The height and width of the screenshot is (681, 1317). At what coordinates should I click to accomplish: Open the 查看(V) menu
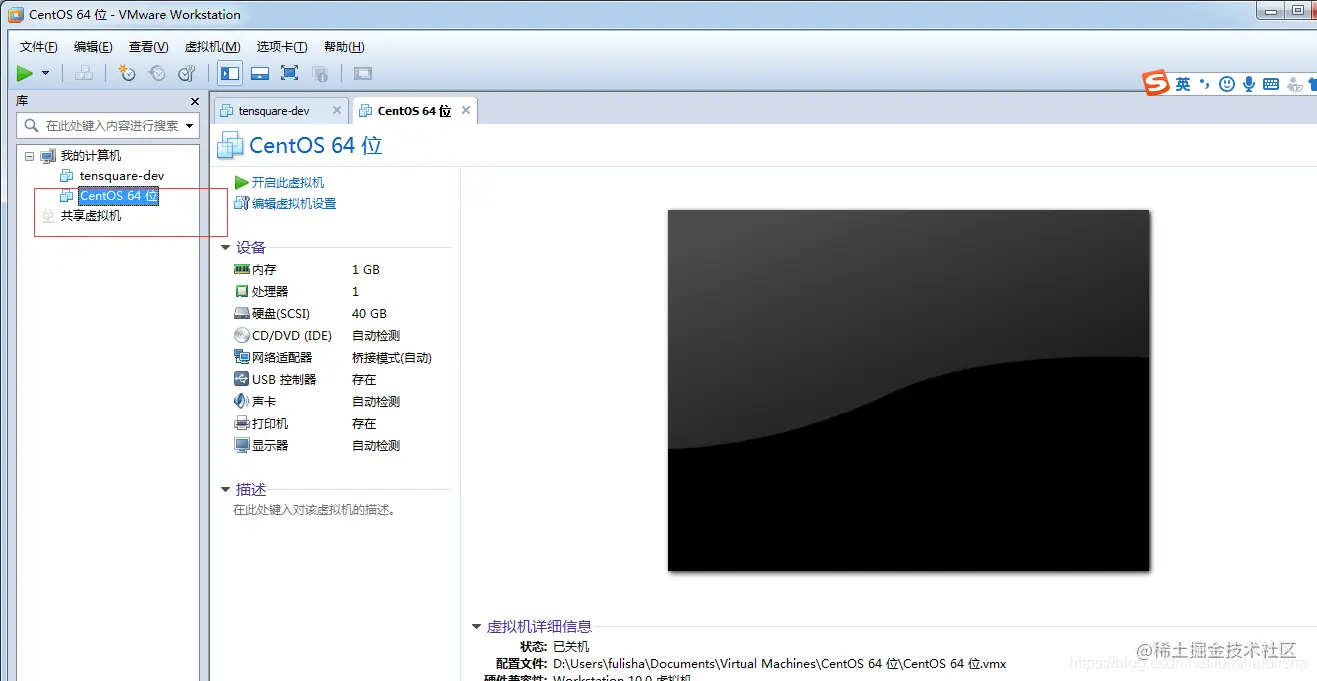tap(148, 47)
